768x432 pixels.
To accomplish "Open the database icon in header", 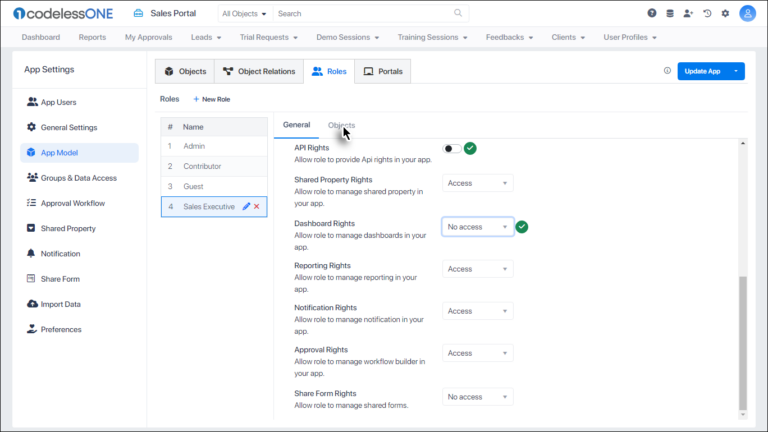I will pos(670,14).
